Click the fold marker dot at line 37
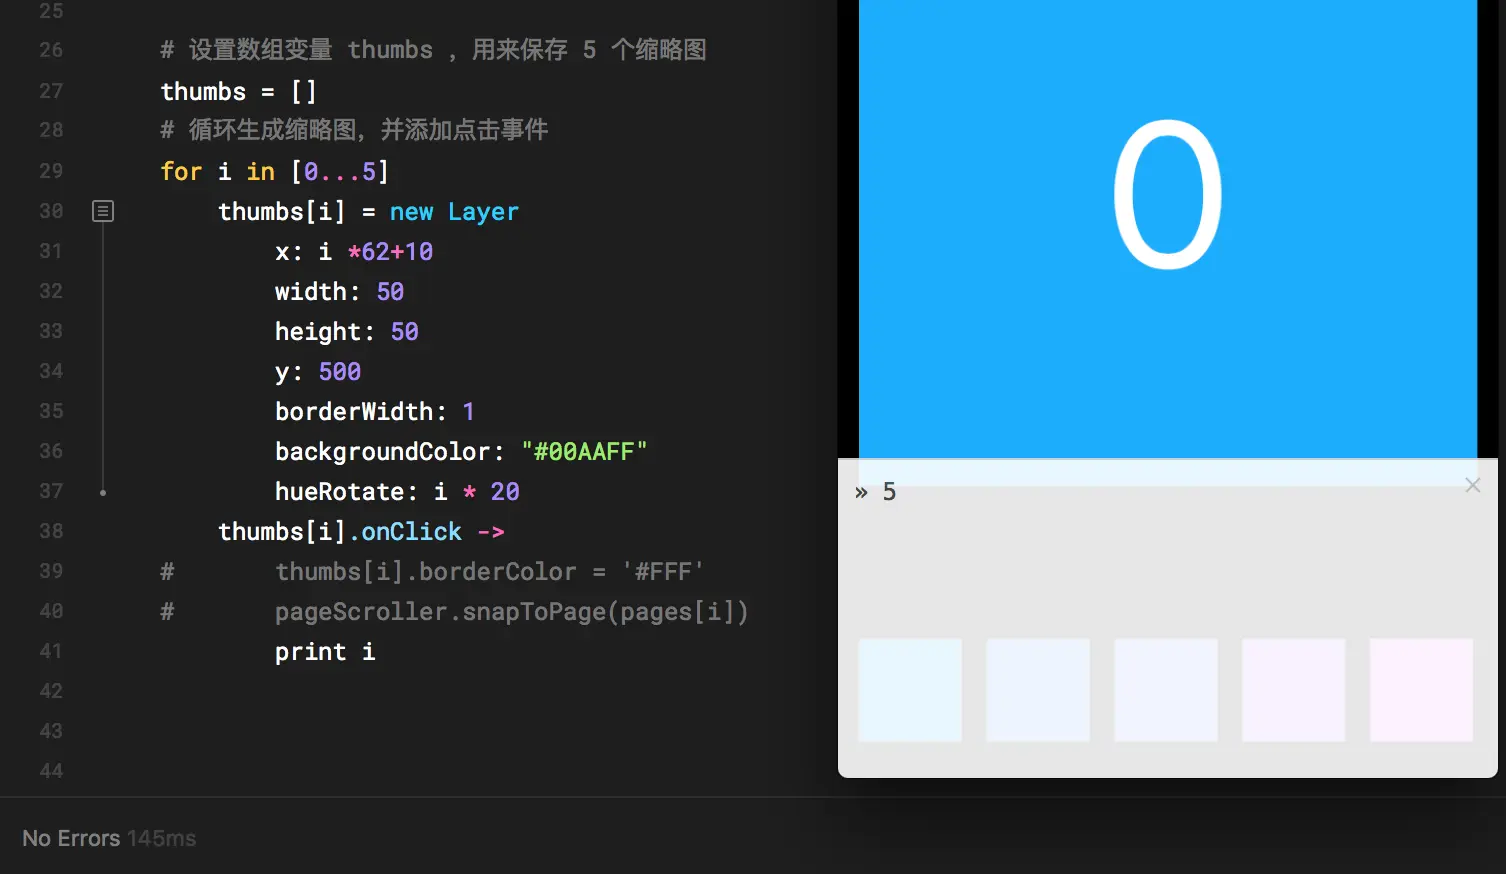 (x=103, y=493)
